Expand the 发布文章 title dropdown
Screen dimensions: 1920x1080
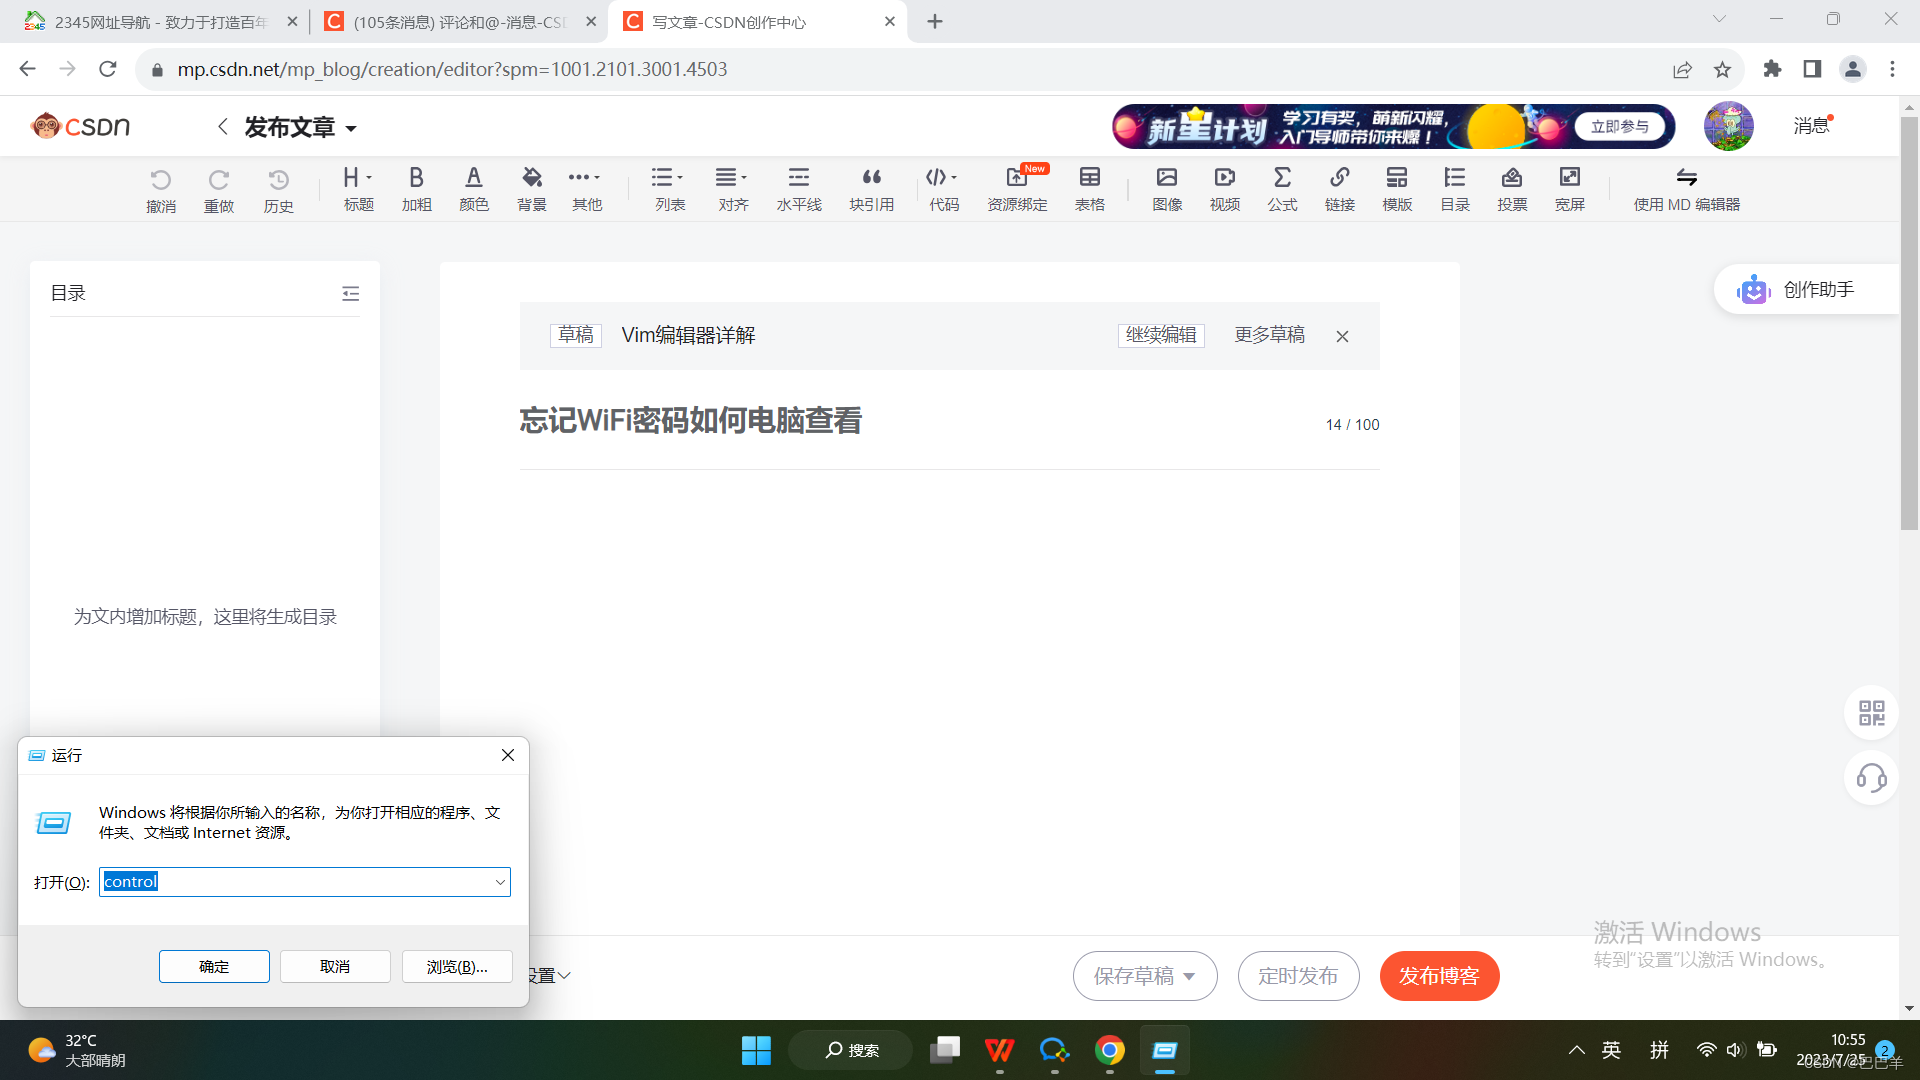coord(351,129)
